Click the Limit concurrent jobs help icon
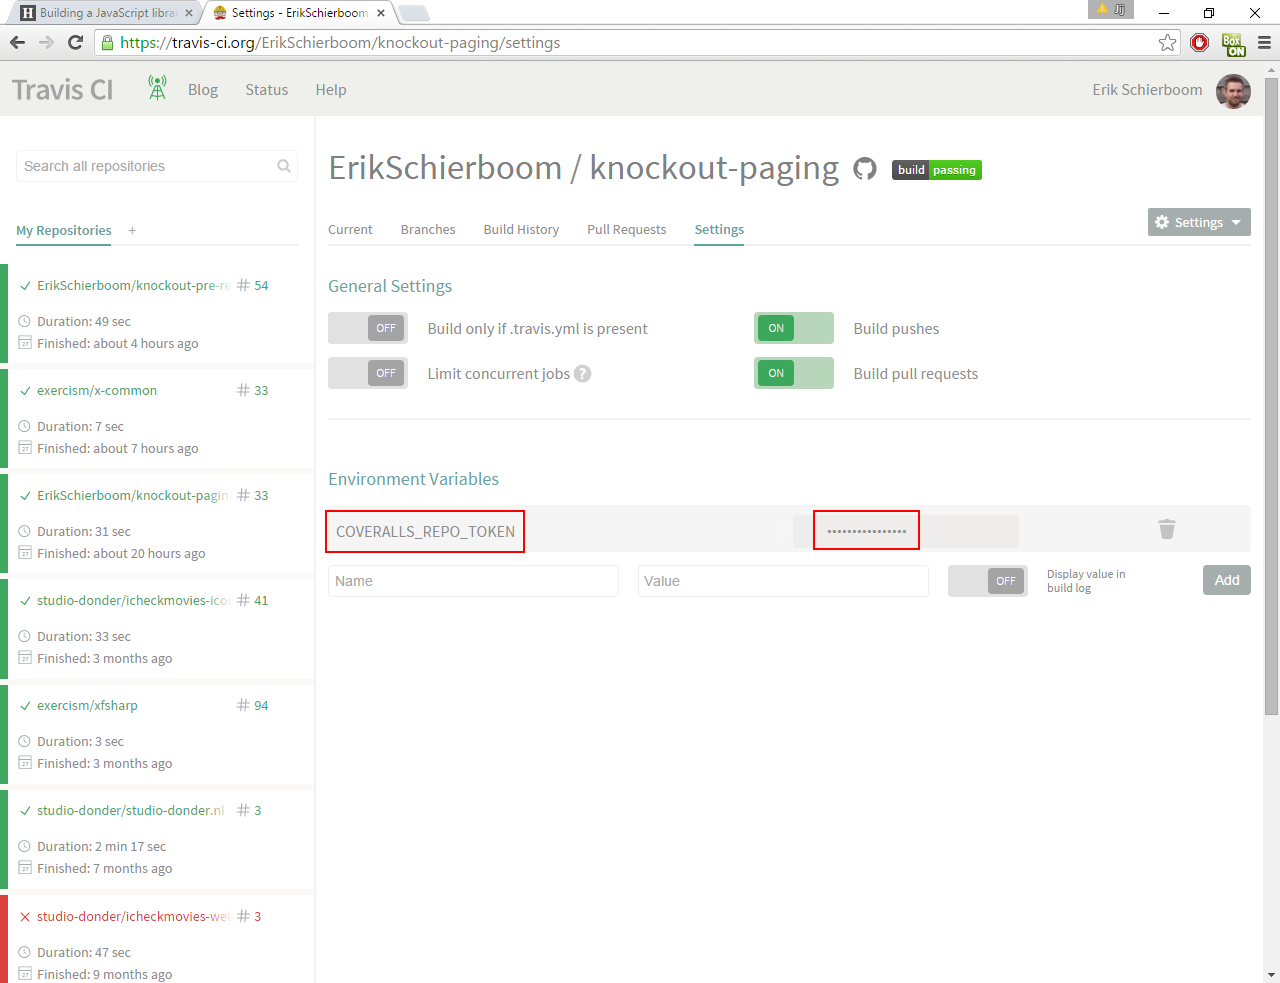This screenshot has height=983, width=1280. click(x=583, y=373)
